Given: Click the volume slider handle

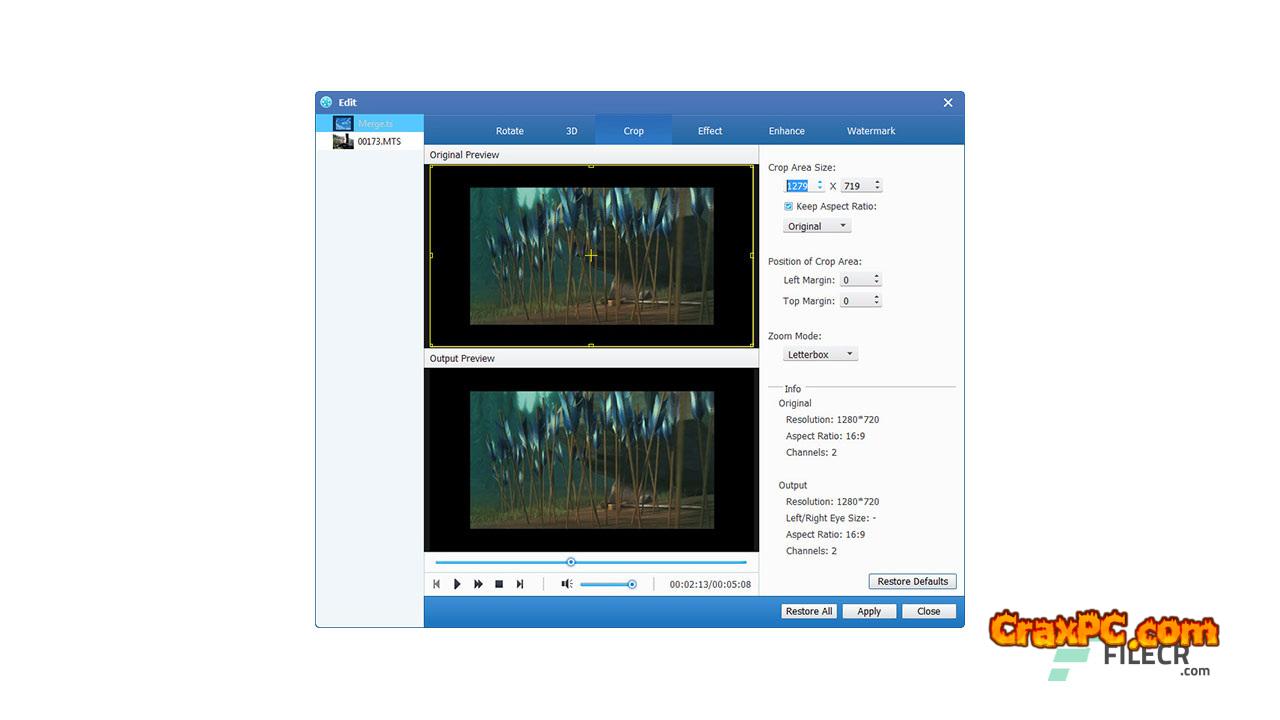Looking at the screenshot, I should [632, 584].
